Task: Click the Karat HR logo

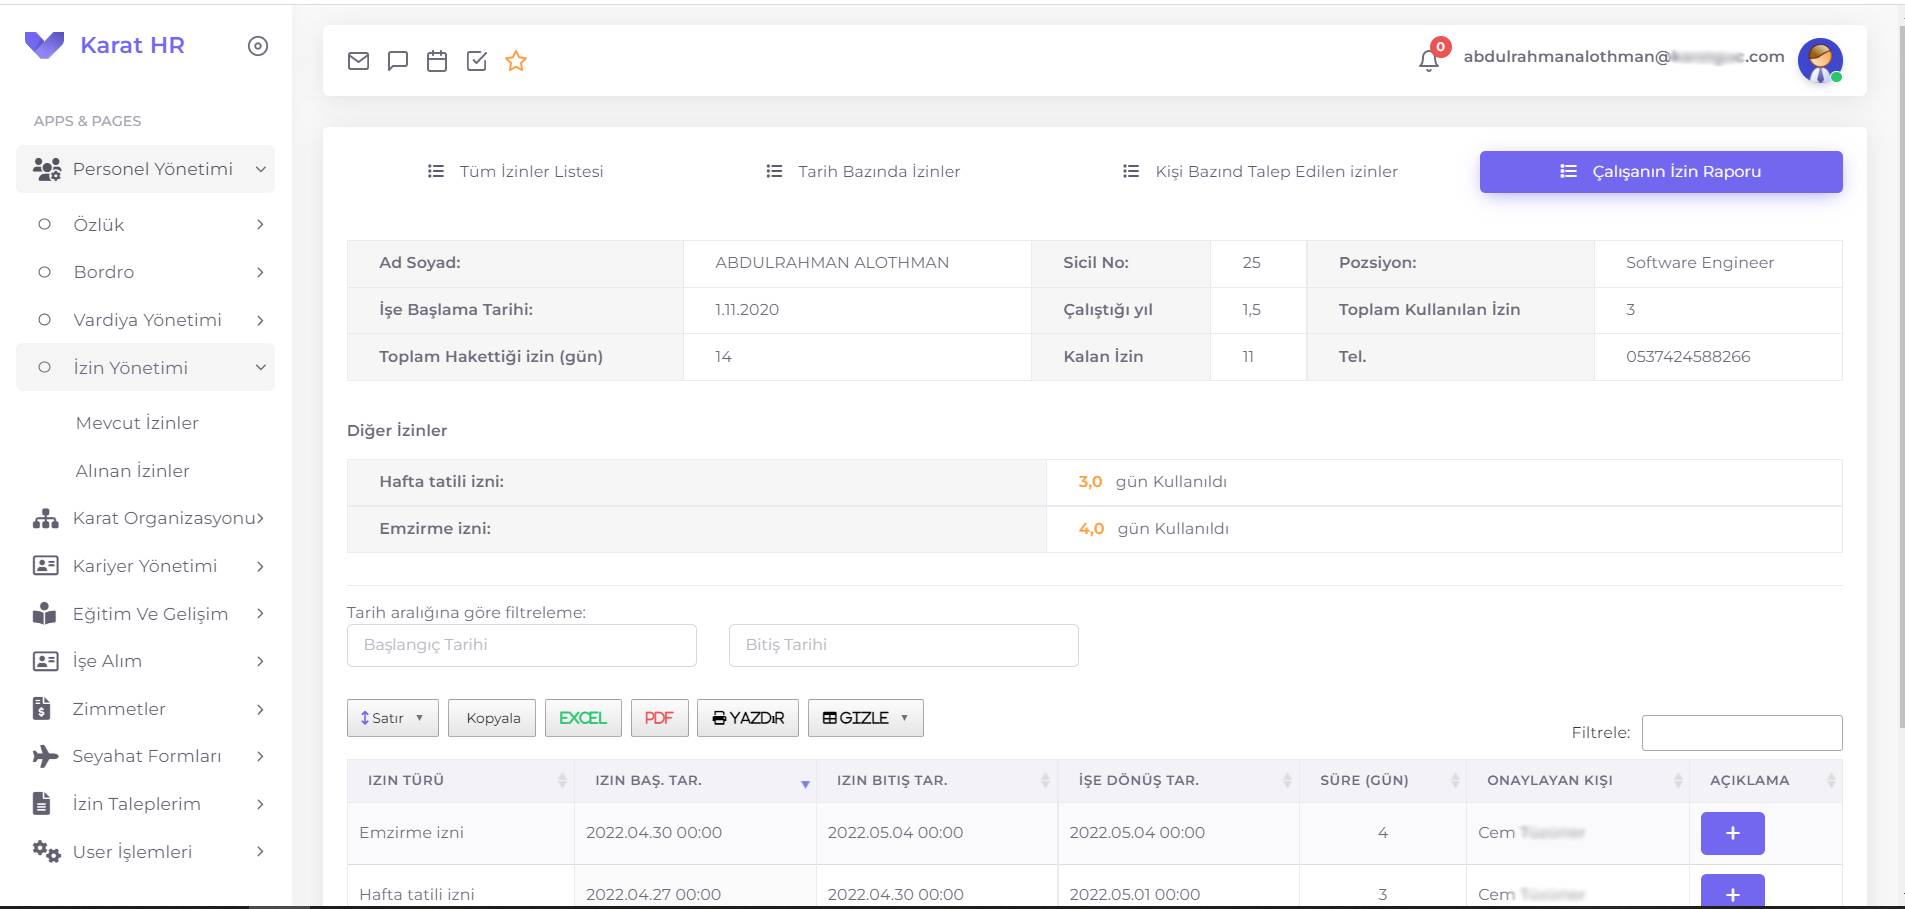Action: 111,45
